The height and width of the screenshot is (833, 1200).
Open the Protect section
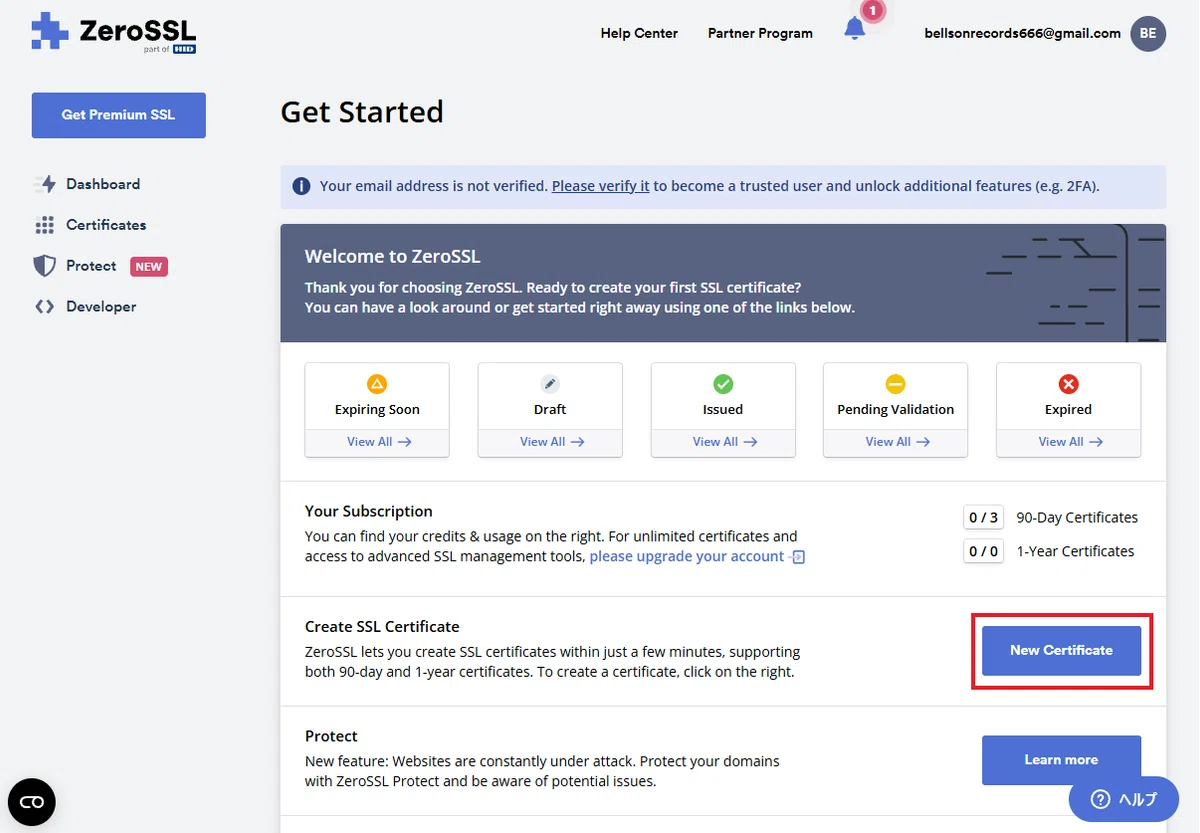(x=91, y=266)
